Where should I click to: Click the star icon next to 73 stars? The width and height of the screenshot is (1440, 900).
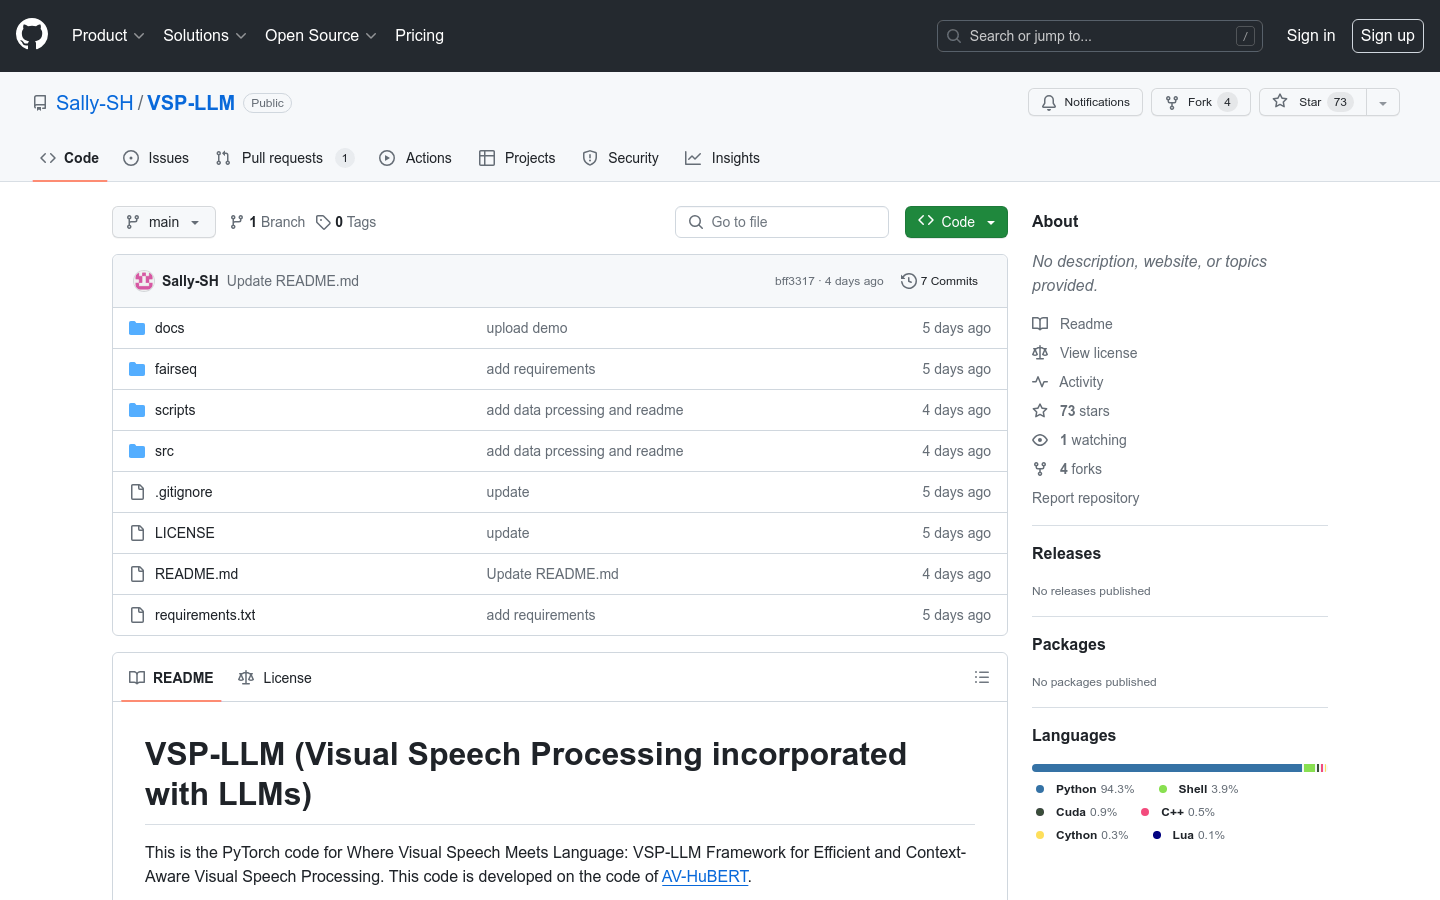tap(1040, 411)
